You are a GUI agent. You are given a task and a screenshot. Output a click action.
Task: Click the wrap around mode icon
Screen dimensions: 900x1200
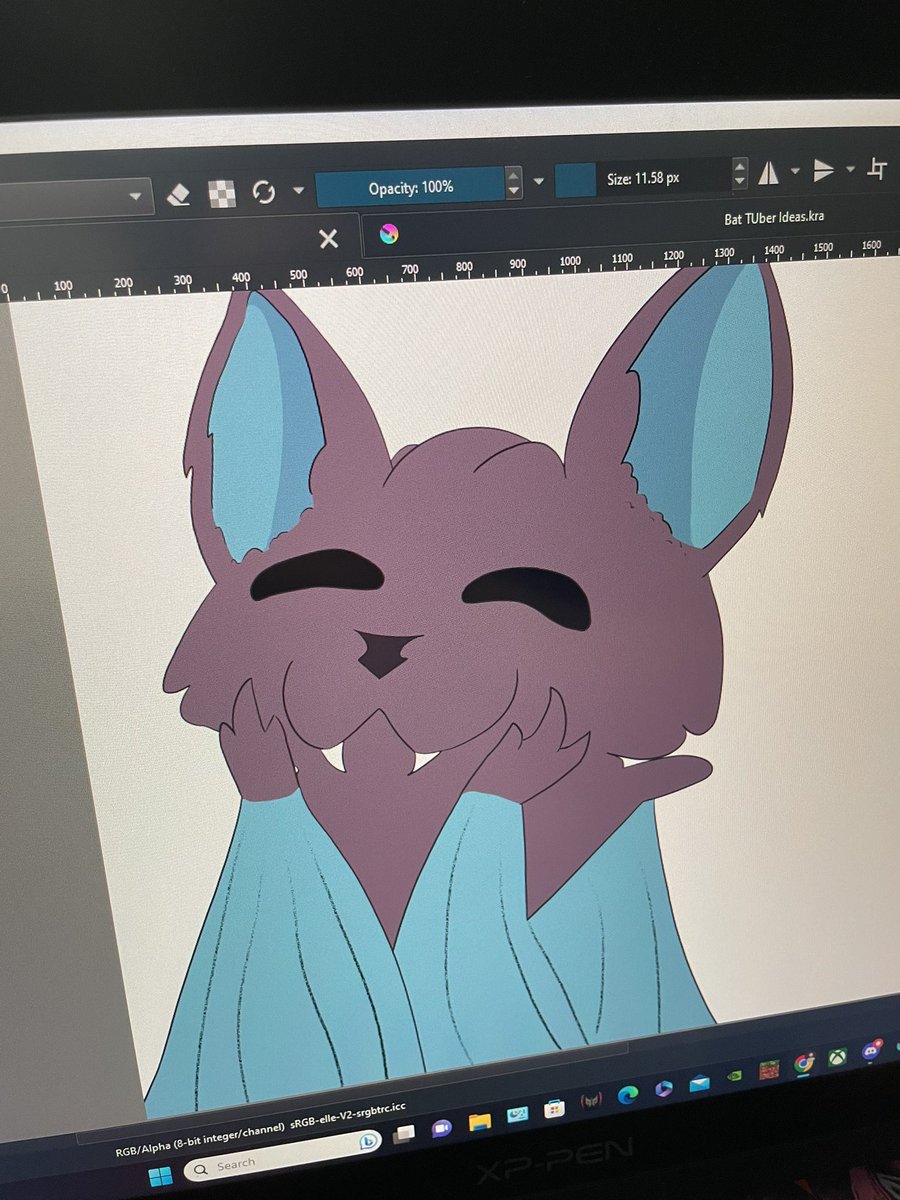(877, 168)
